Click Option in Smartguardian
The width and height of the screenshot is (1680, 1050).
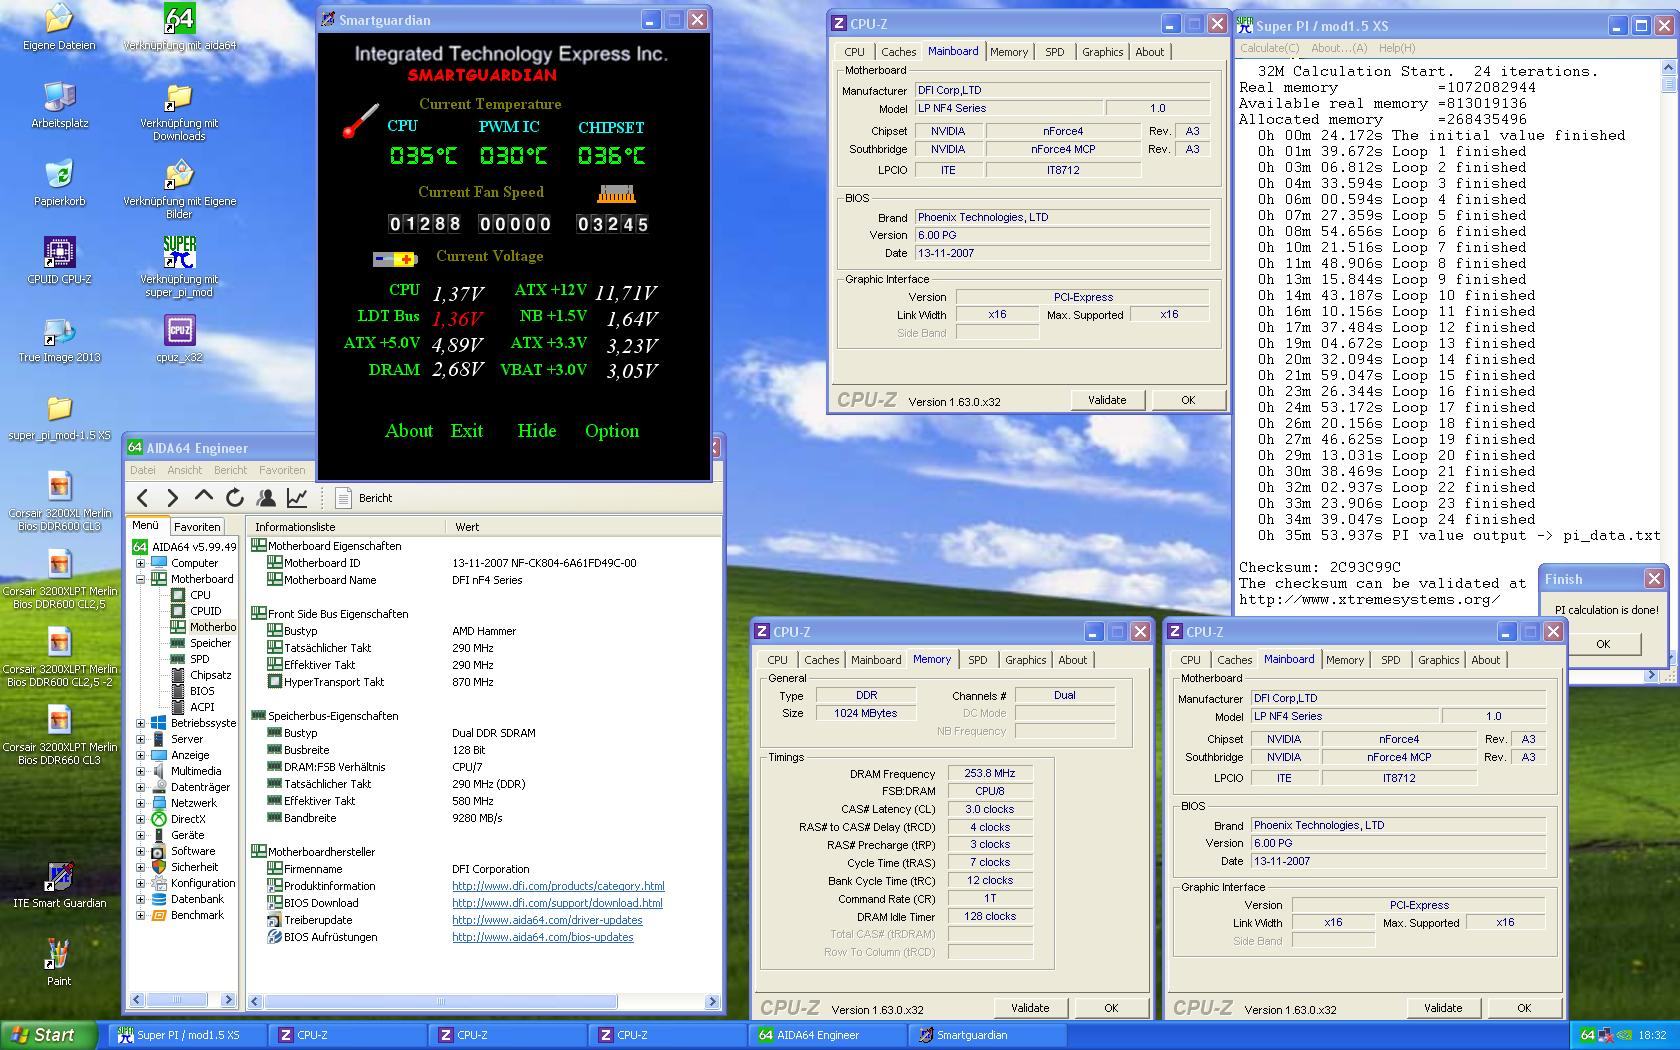click(612, 431)
